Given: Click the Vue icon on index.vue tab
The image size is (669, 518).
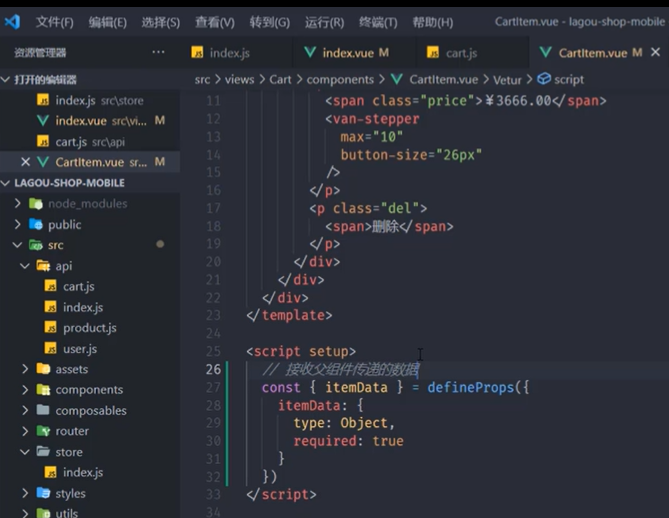Looking at the screenshot, I should tap(310, 52).
